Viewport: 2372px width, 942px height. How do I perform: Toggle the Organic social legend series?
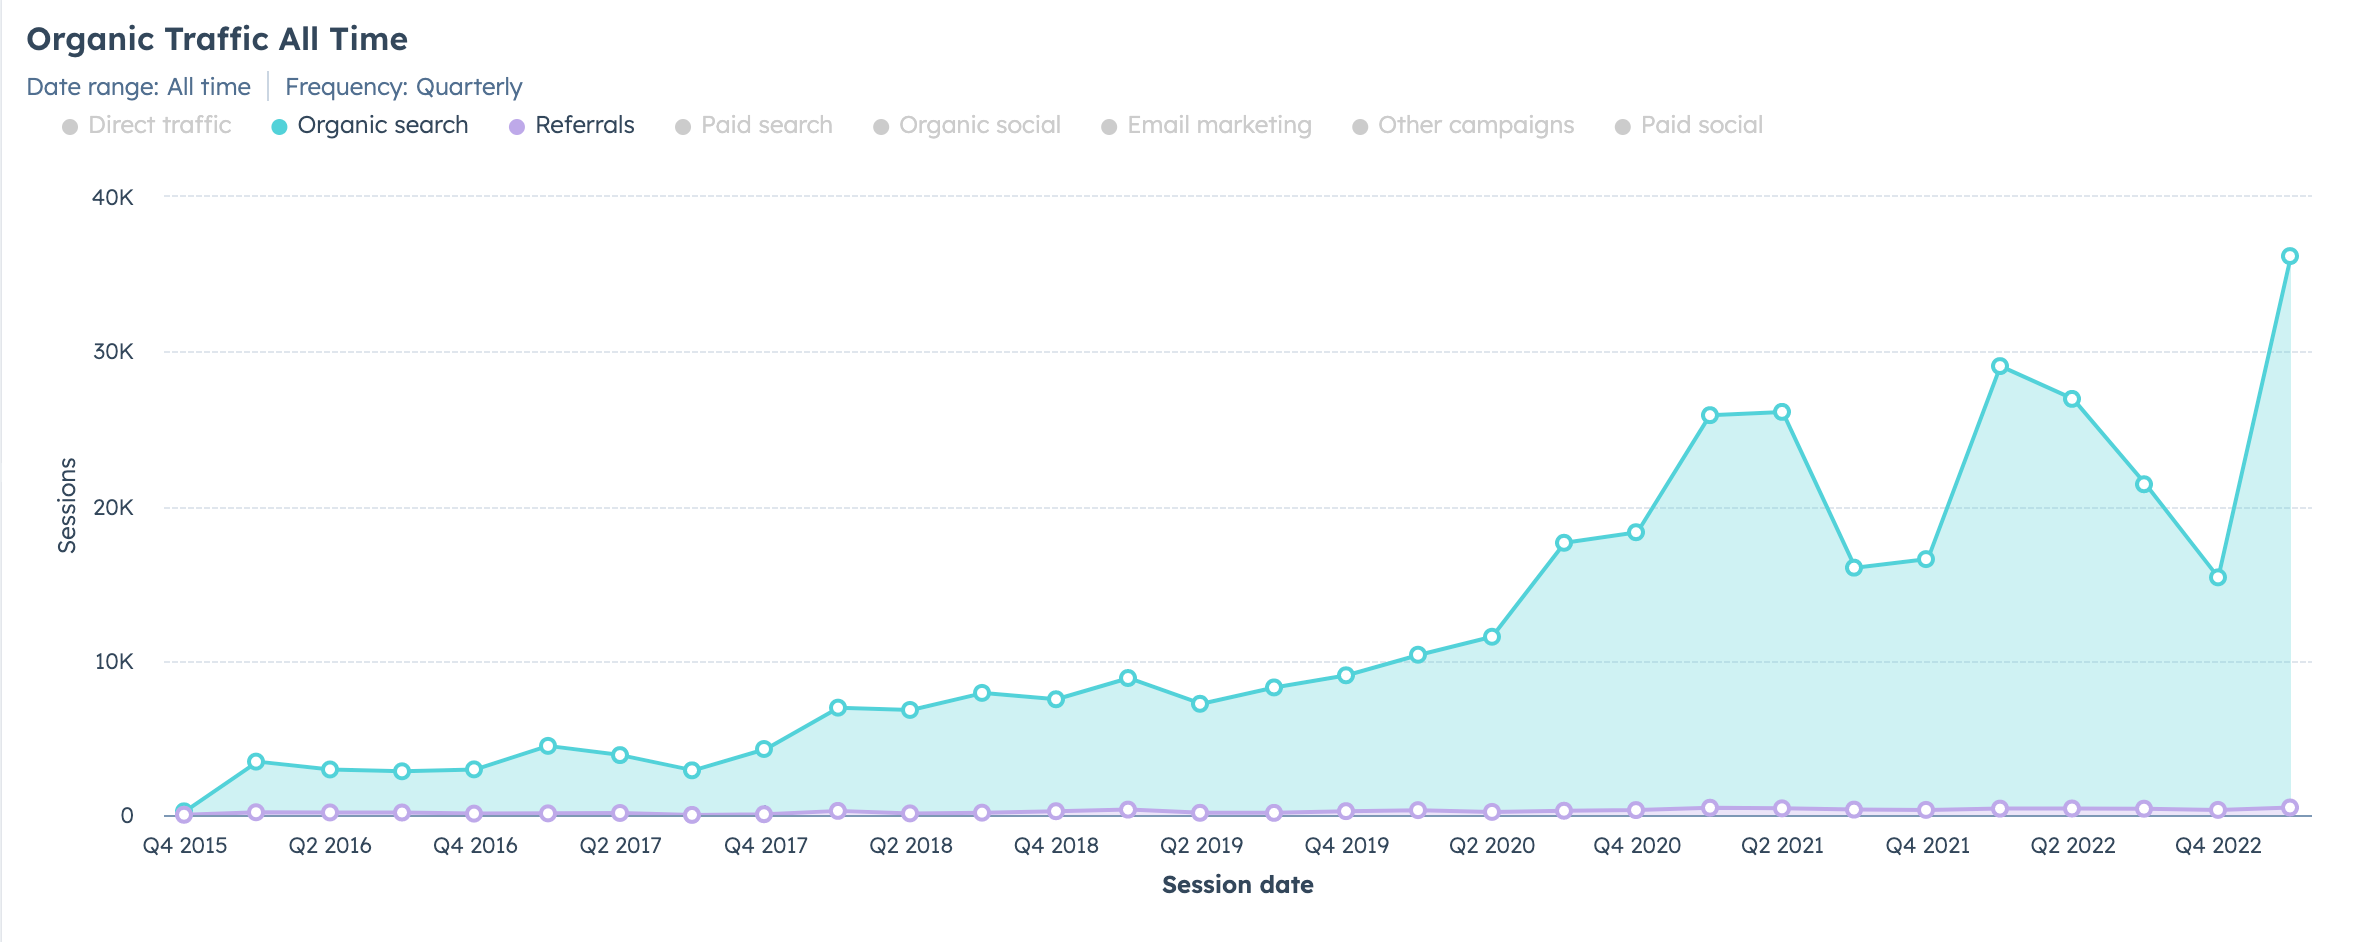click(967, 126)
